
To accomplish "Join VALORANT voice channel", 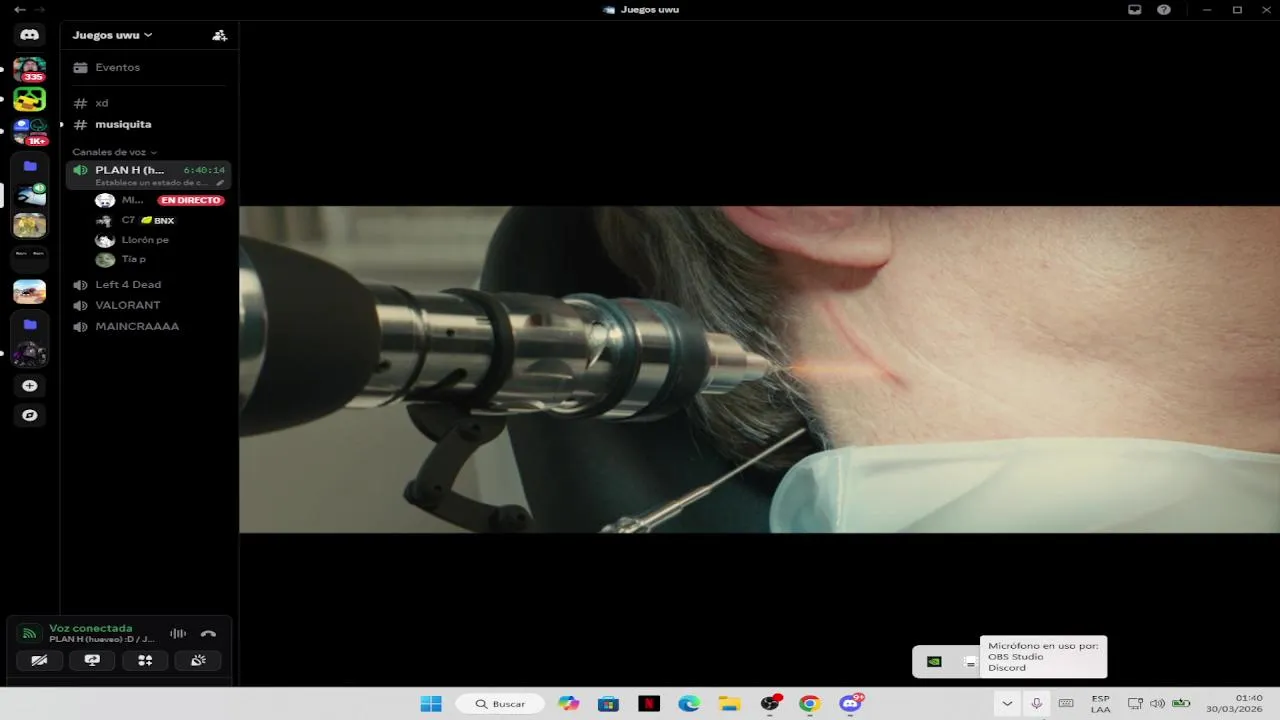I will tap(148, 306).
